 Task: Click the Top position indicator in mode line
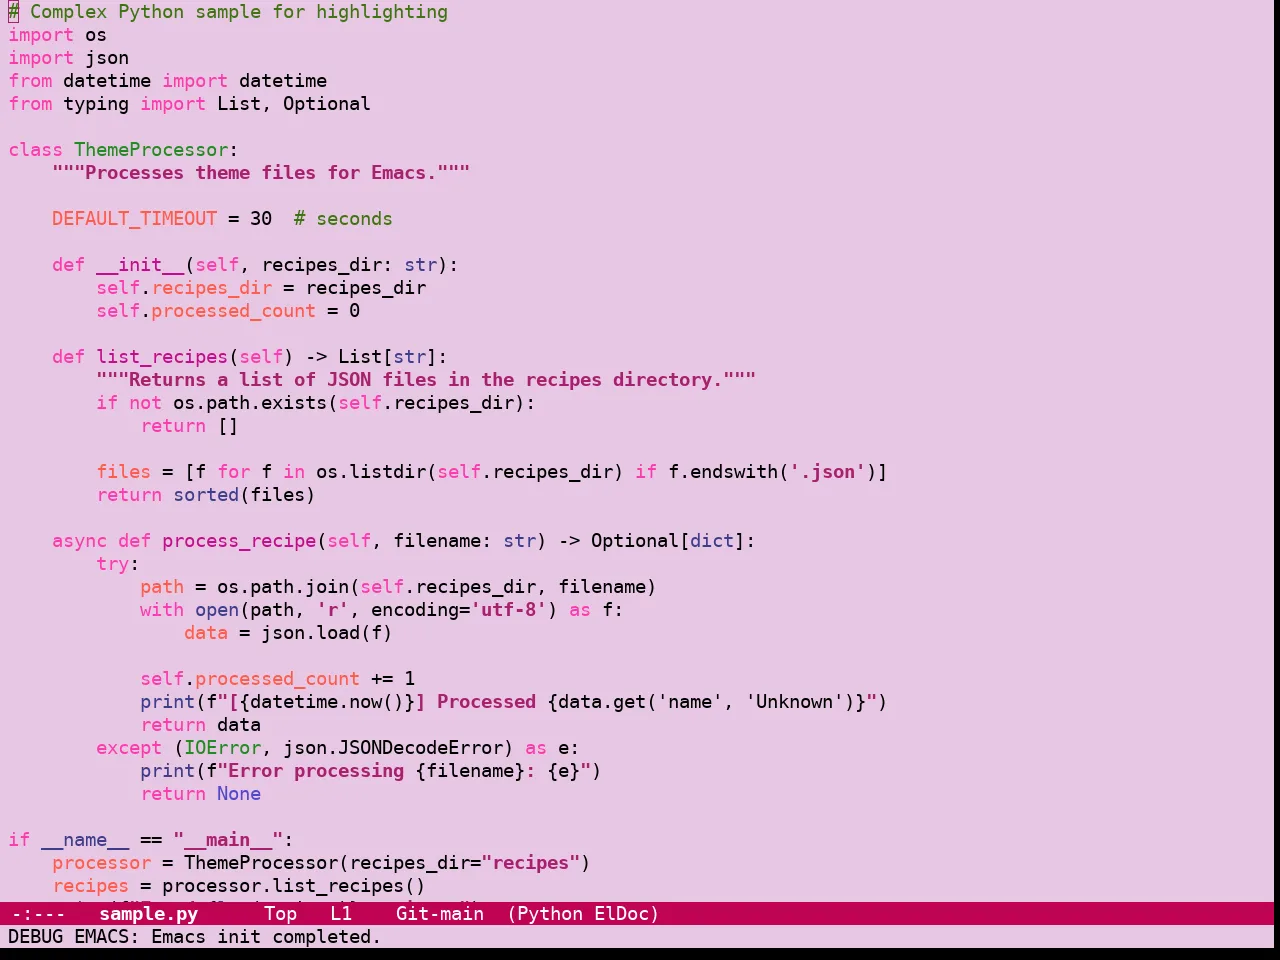tap(280, 913)
